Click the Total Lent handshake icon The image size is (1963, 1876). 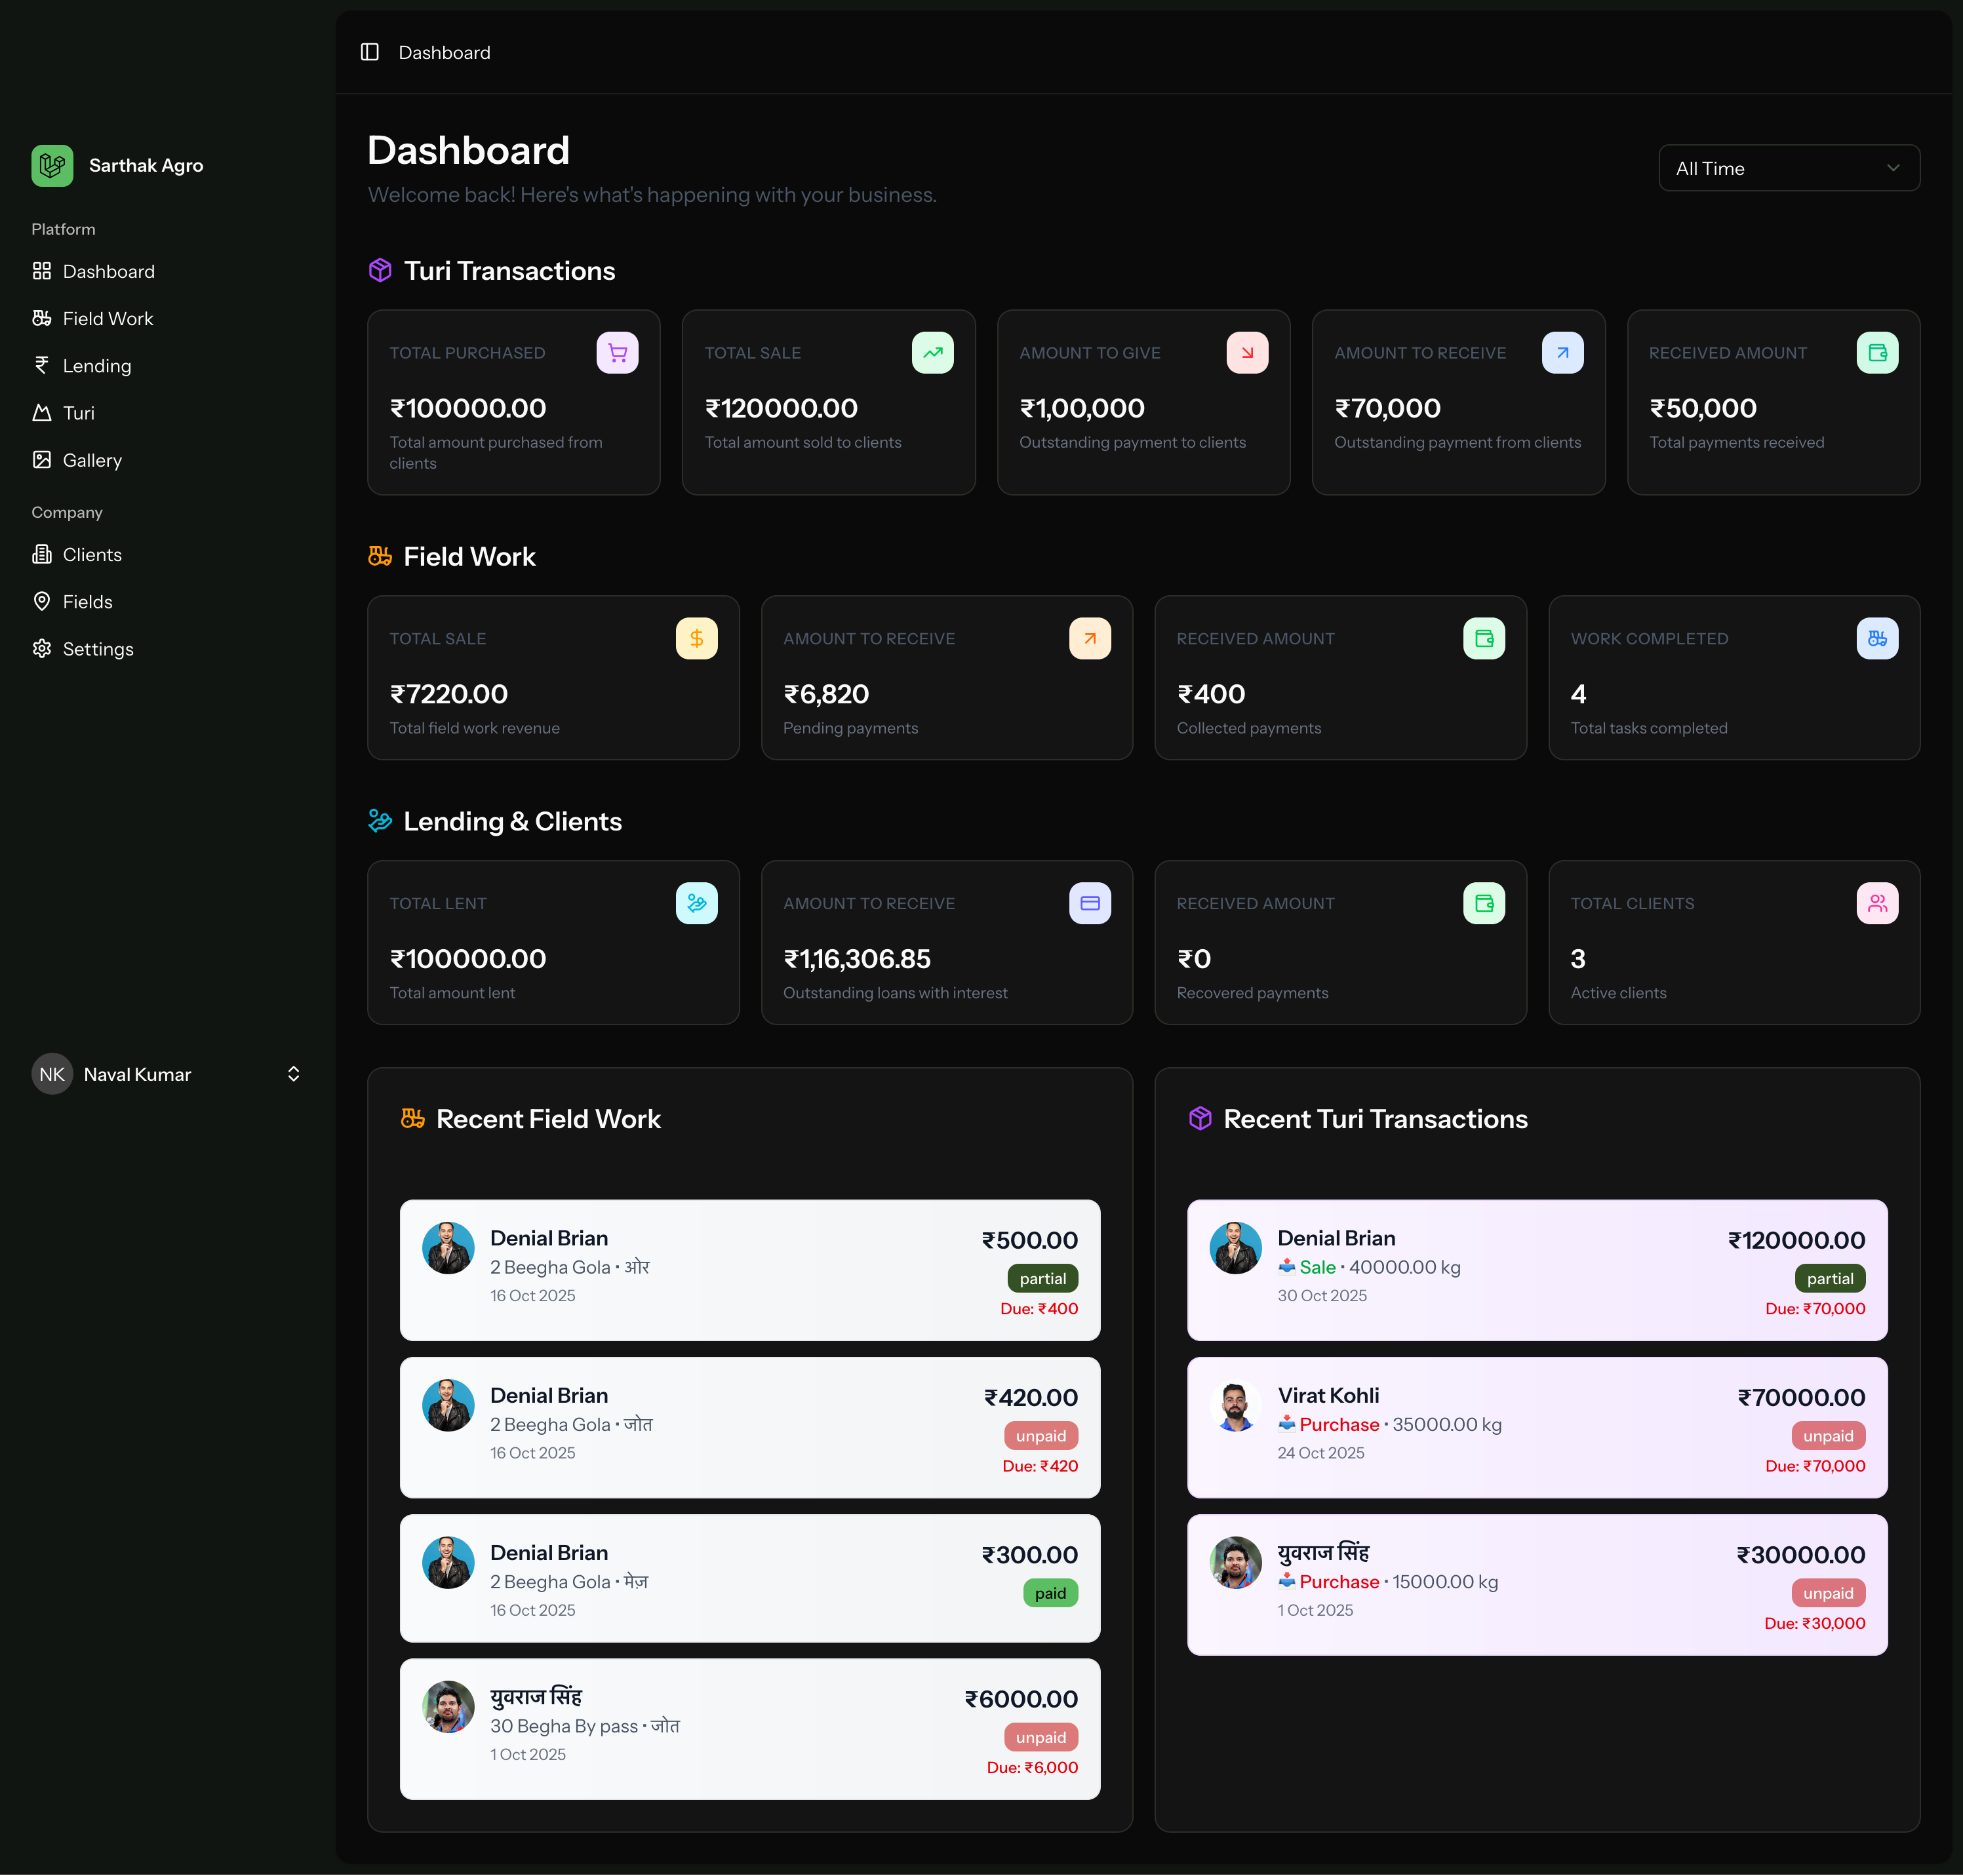(696, 903)
